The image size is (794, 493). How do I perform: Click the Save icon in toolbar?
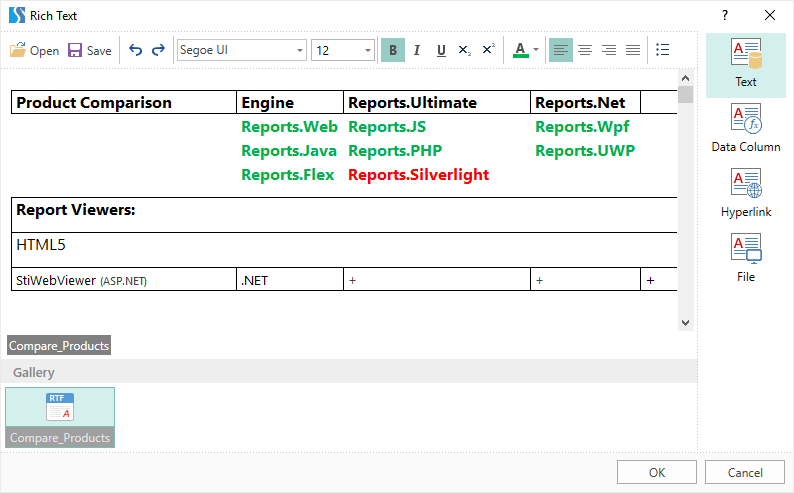point(75,50)
